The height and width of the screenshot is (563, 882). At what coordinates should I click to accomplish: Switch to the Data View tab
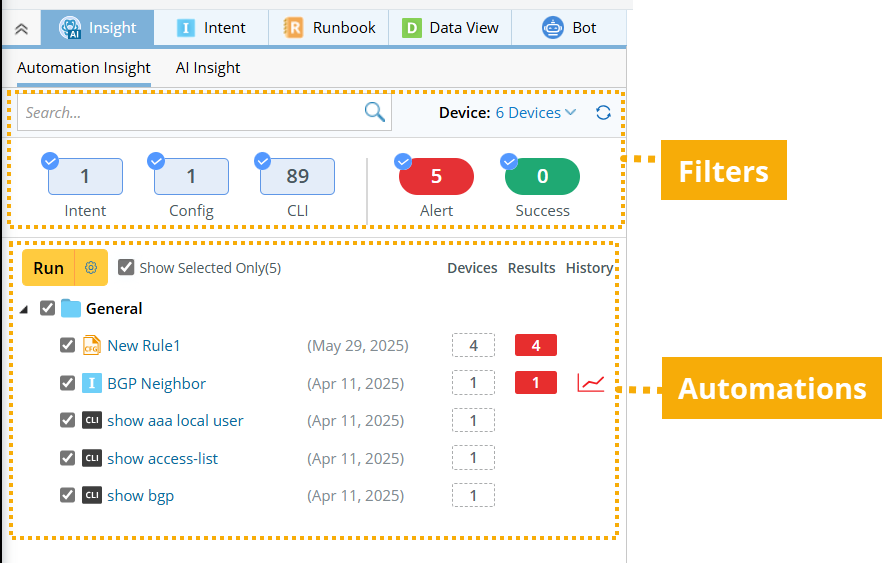click(450, 28)
